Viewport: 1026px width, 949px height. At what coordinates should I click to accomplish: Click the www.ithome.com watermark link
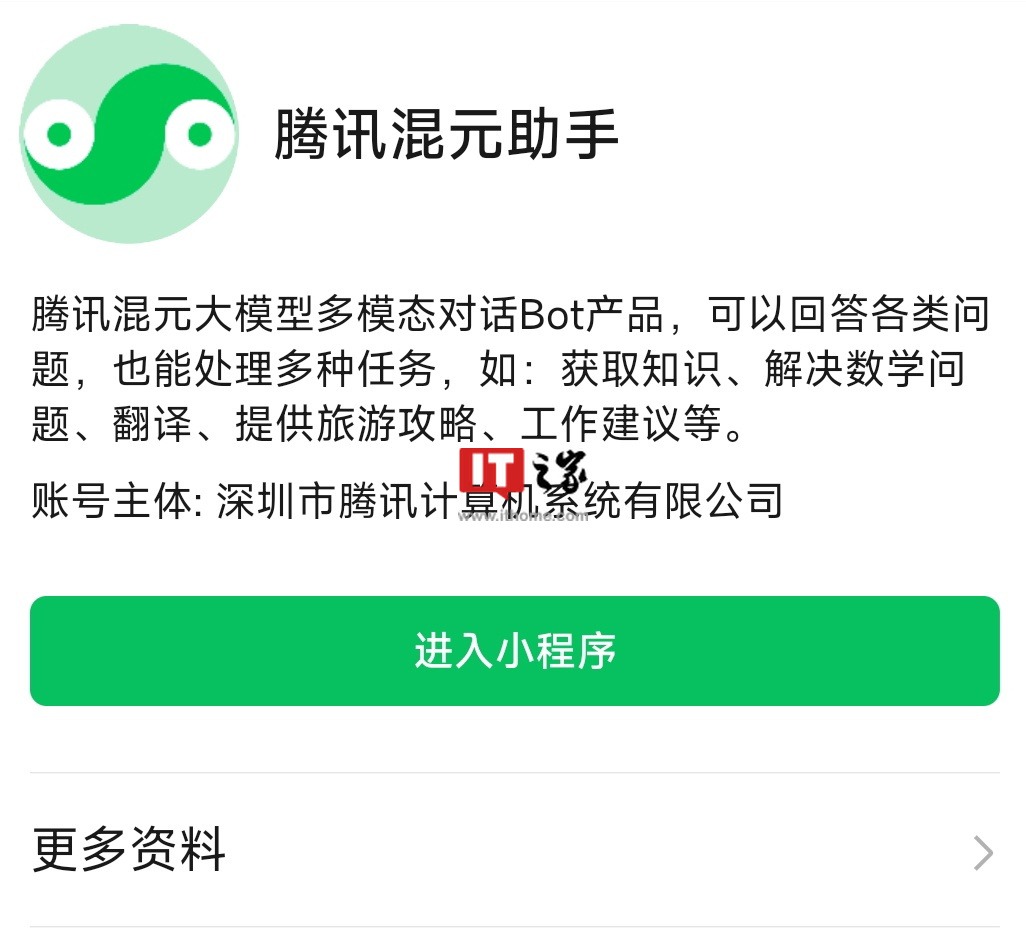(x=523, y=516)
